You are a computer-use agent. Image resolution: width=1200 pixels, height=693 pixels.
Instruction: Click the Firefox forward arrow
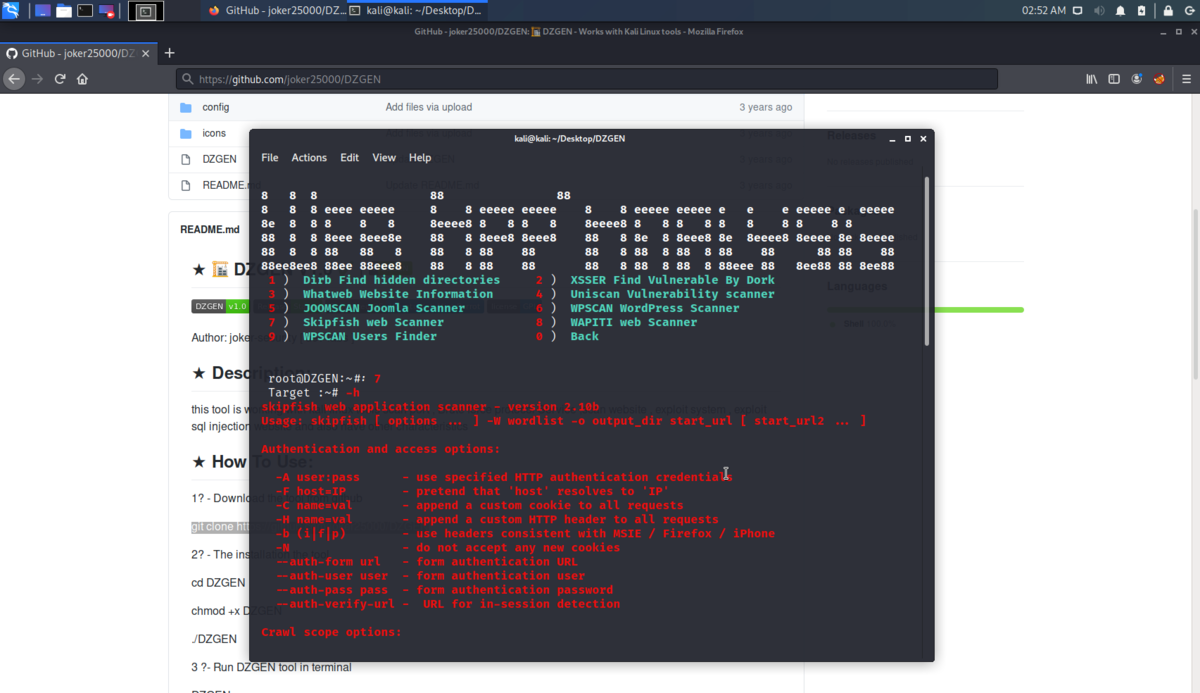pos(38,79)
